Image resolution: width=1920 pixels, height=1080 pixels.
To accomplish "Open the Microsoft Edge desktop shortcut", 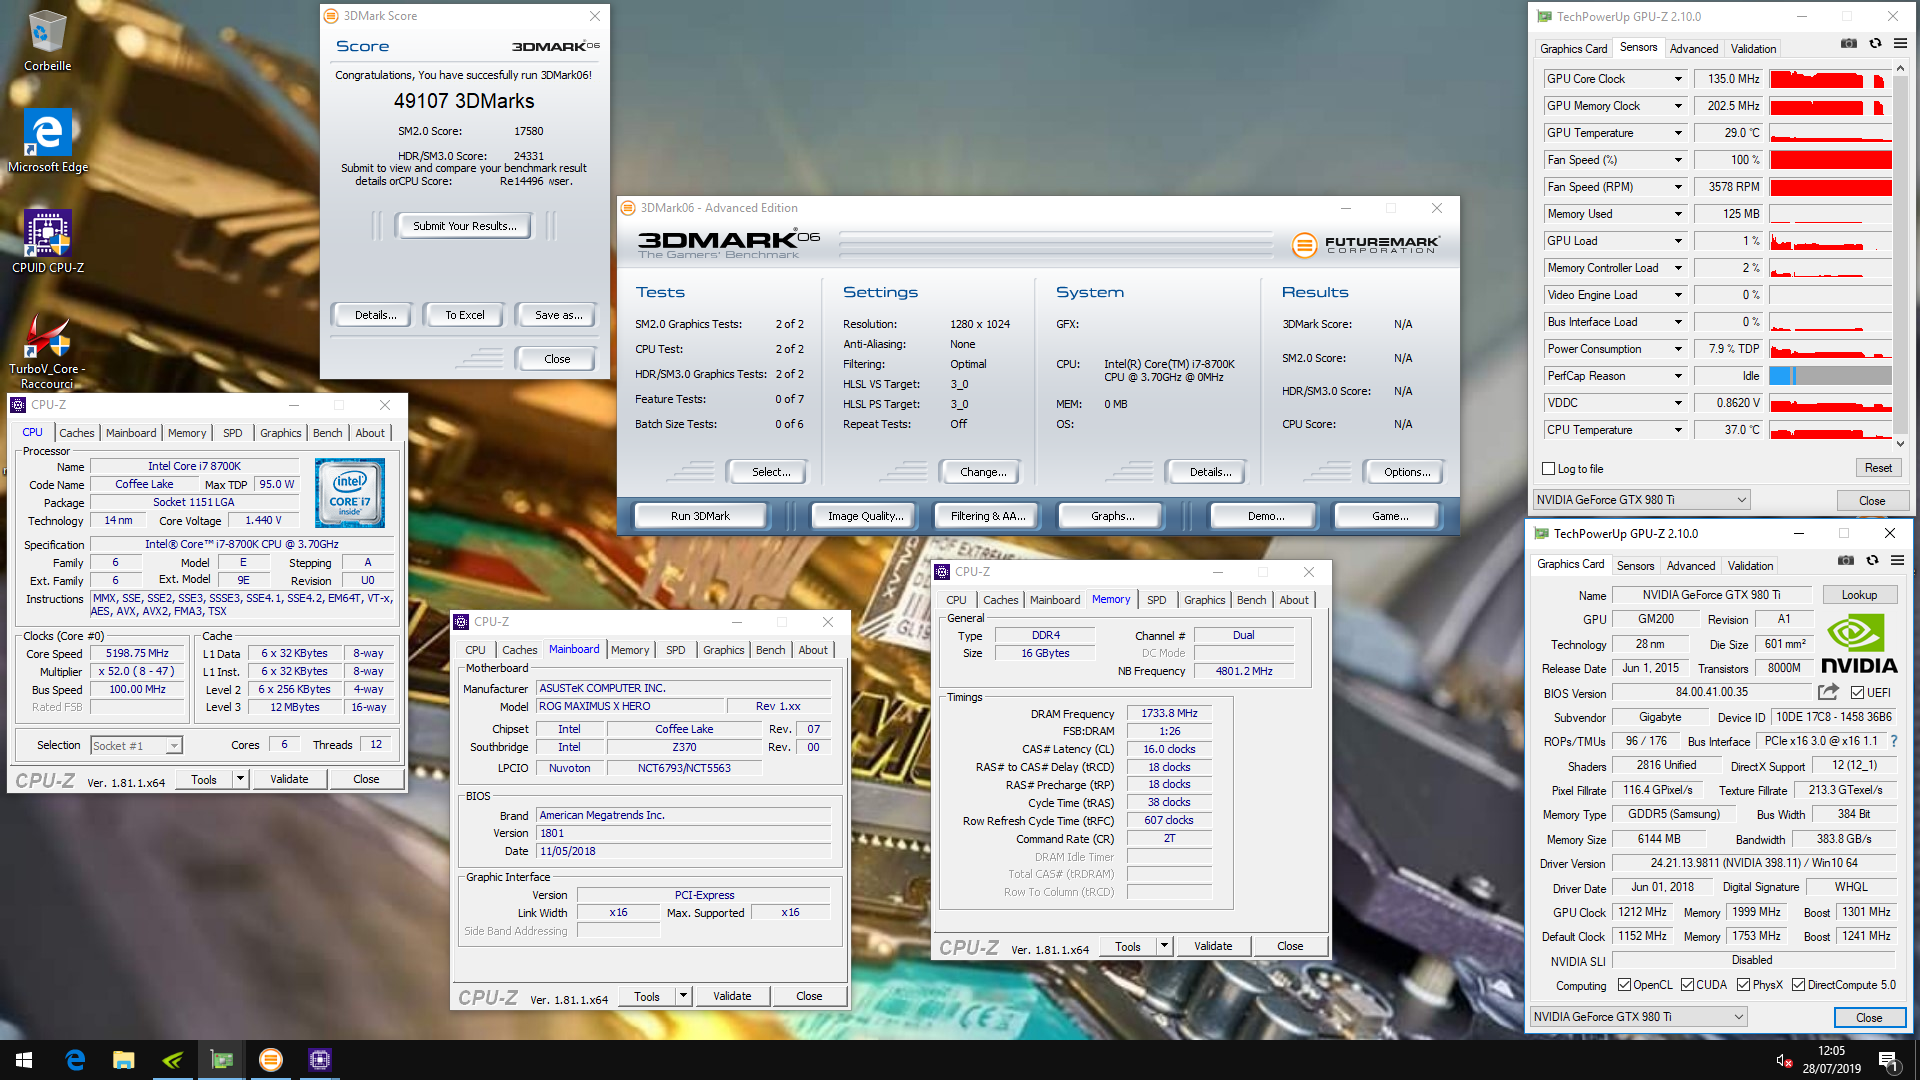I will click(47, 141).
